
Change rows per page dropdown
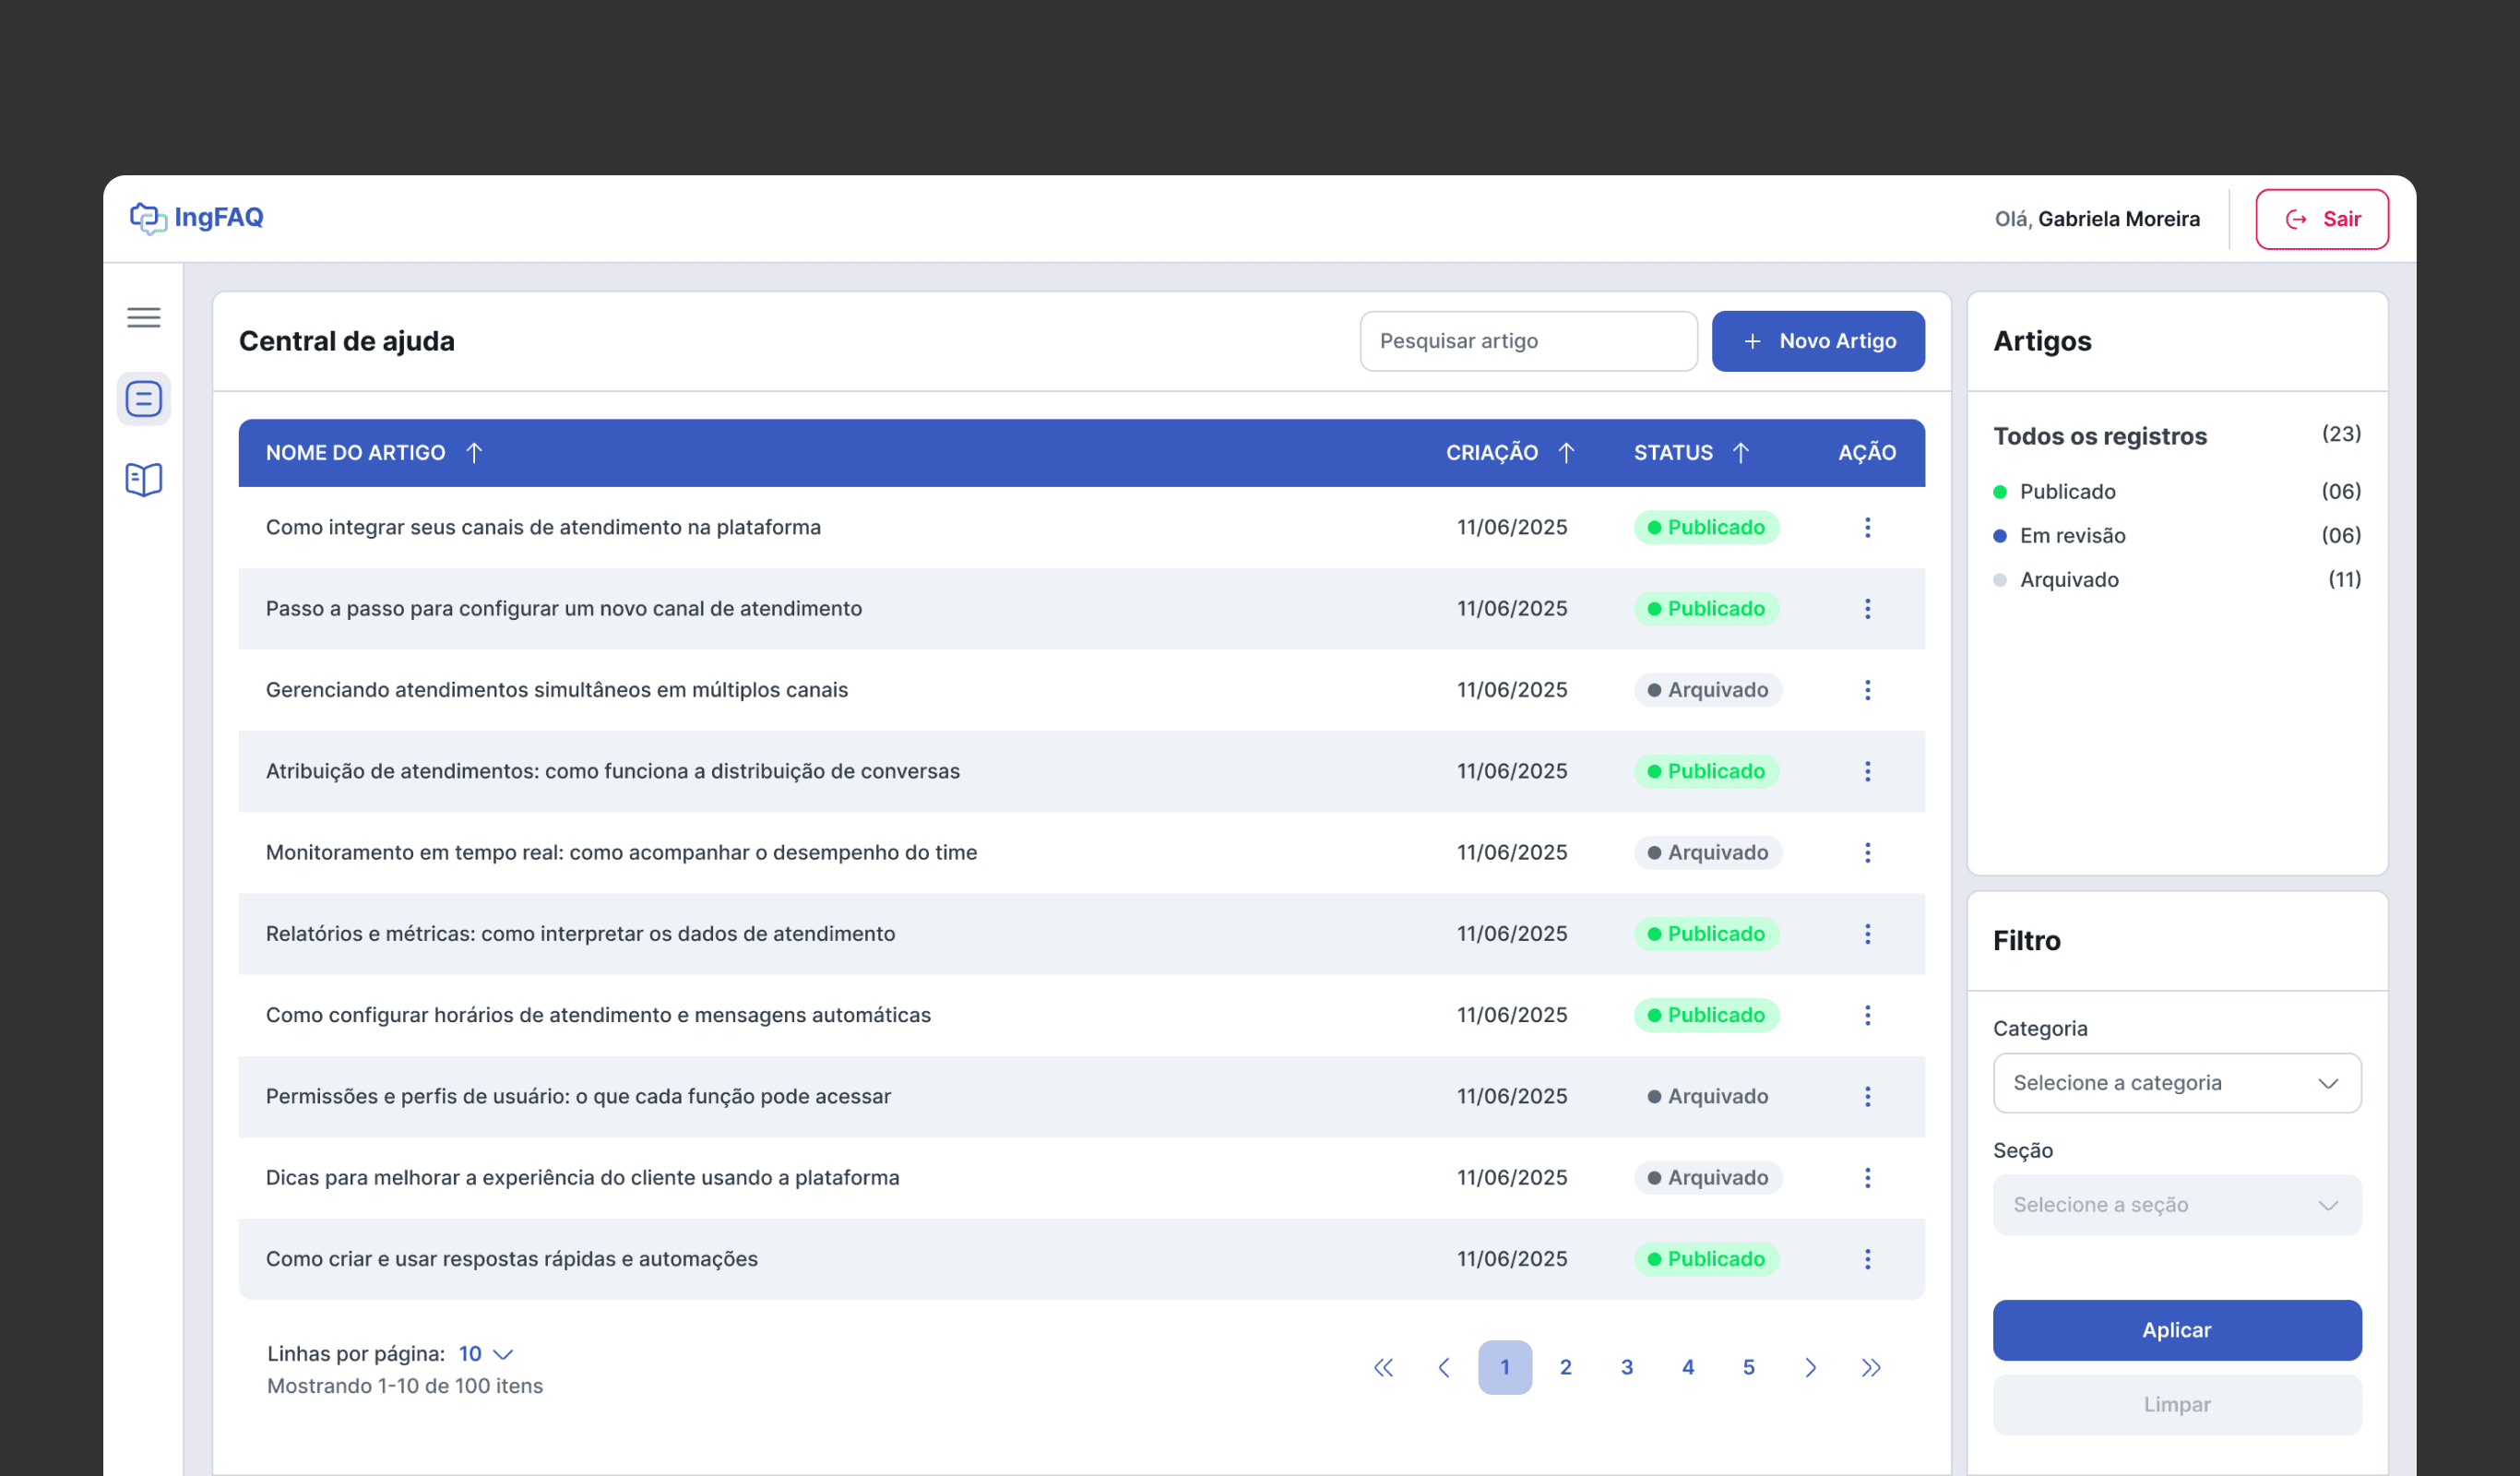(486, 1353)
